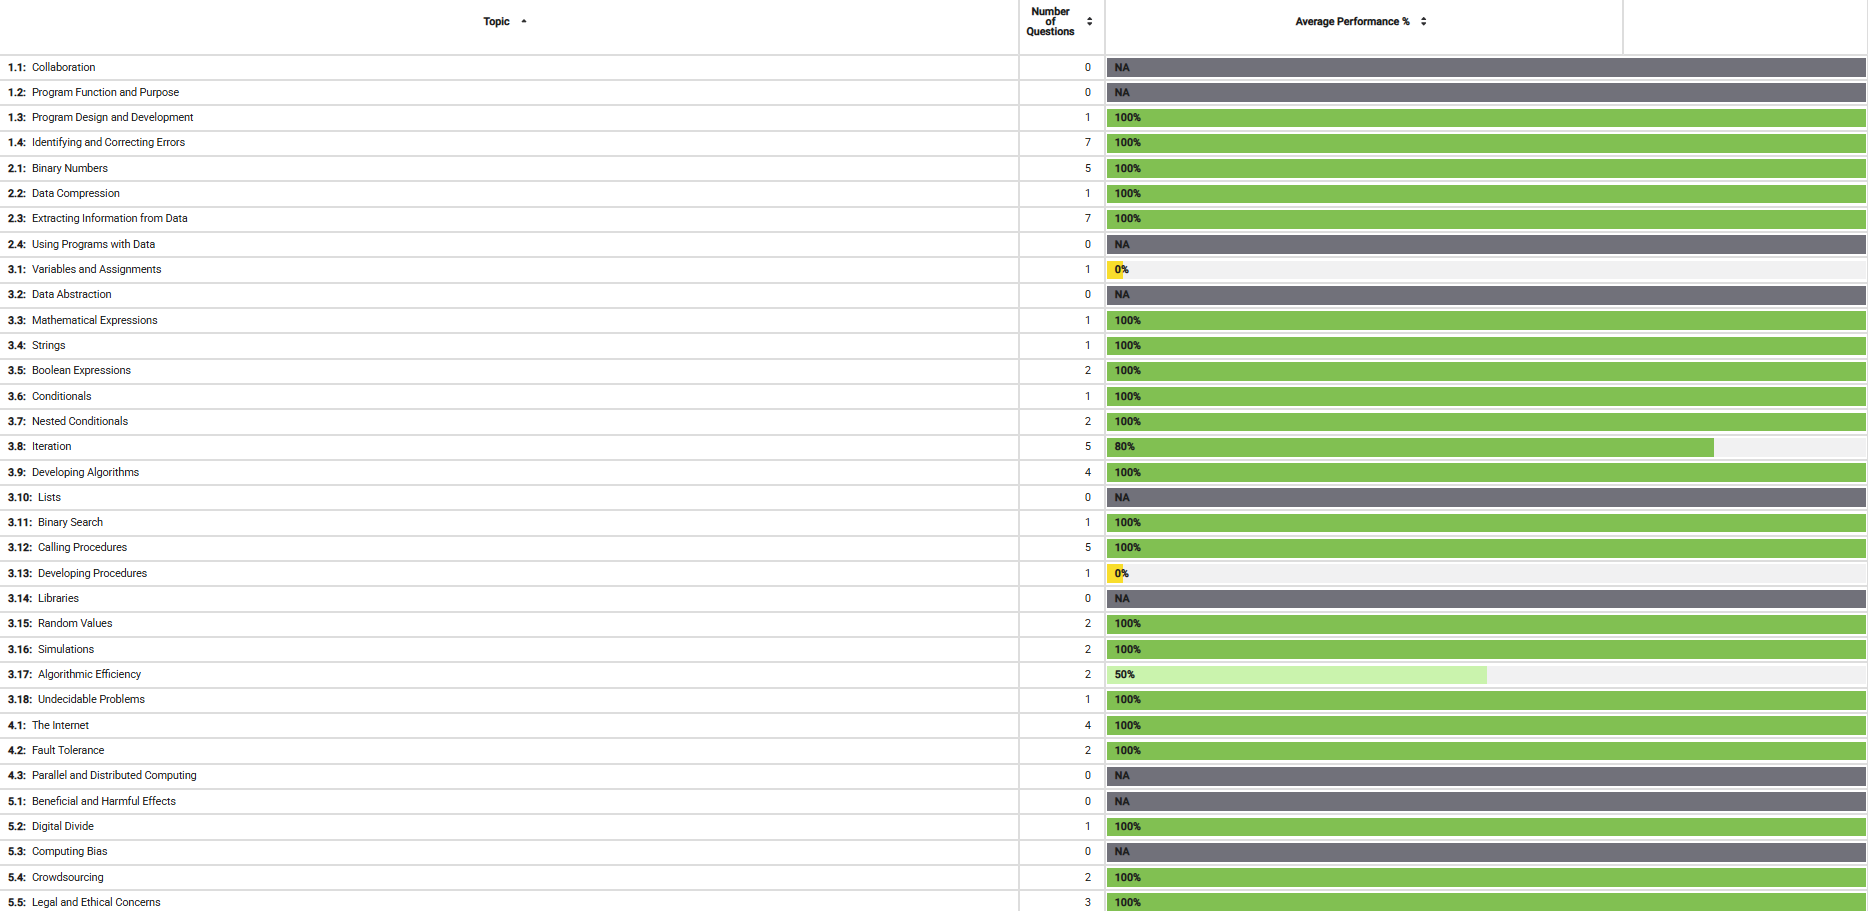Screen dimensions: 1873x911
Task: Click the 0% bar for Variables and Assignments
Action: pyautogui.click(x=1117, y=270)
